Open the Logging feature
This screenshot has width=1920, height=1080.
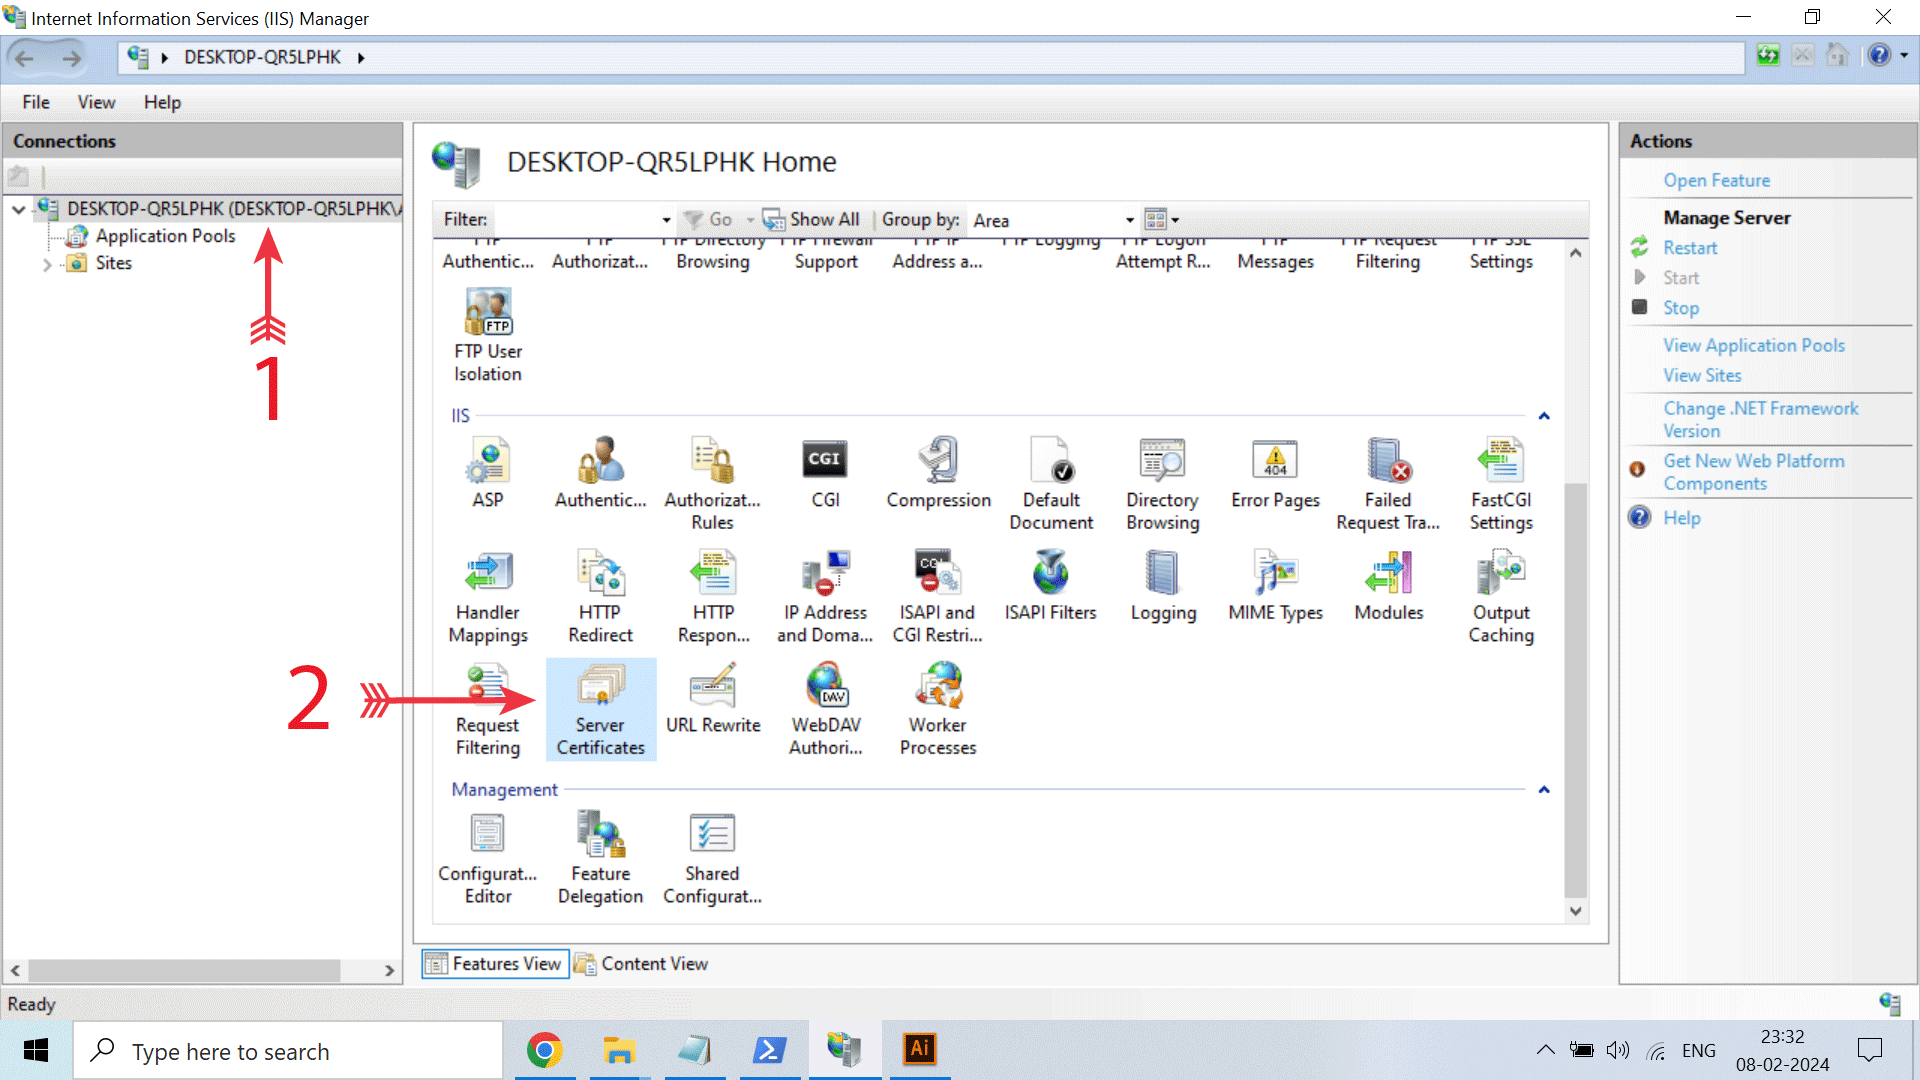point(1163,586)
